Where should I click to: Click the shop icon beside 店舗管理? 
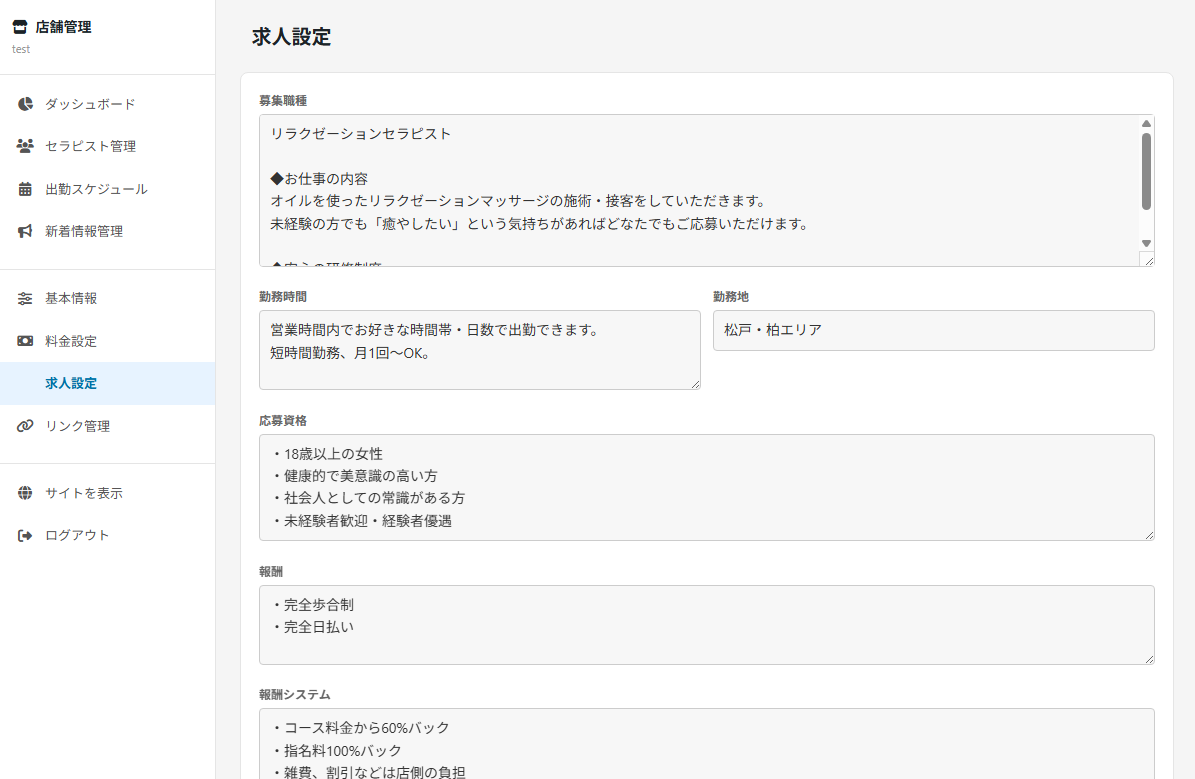[x=19, y=26]
